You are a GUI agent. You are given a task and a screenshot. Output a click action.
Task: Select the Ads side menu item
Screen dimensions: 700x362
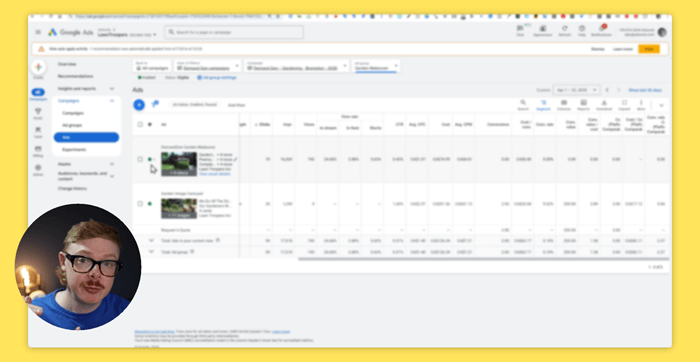click(x=86, y=137)
